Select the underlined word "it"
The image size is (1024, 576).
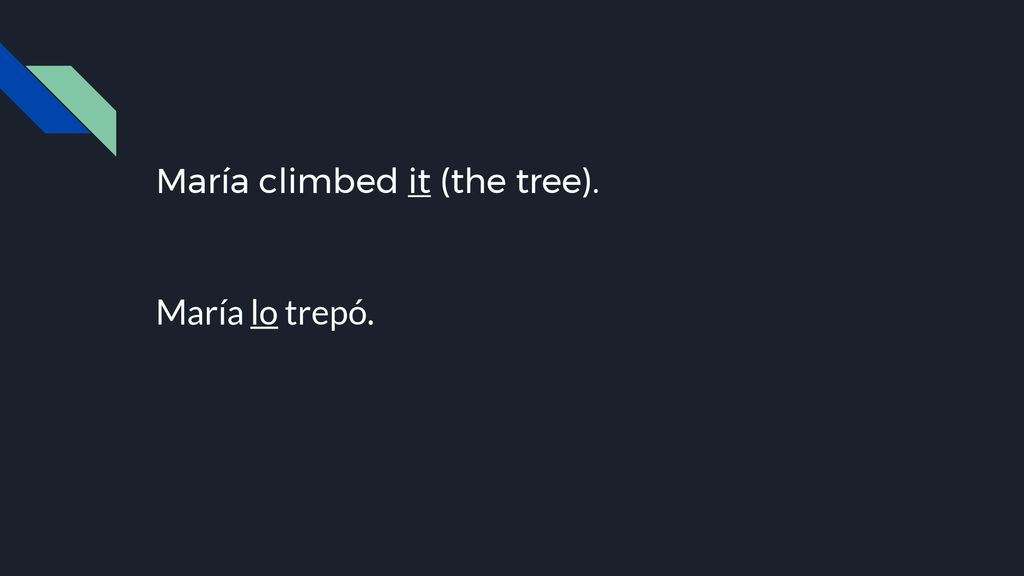coord(419,182)
